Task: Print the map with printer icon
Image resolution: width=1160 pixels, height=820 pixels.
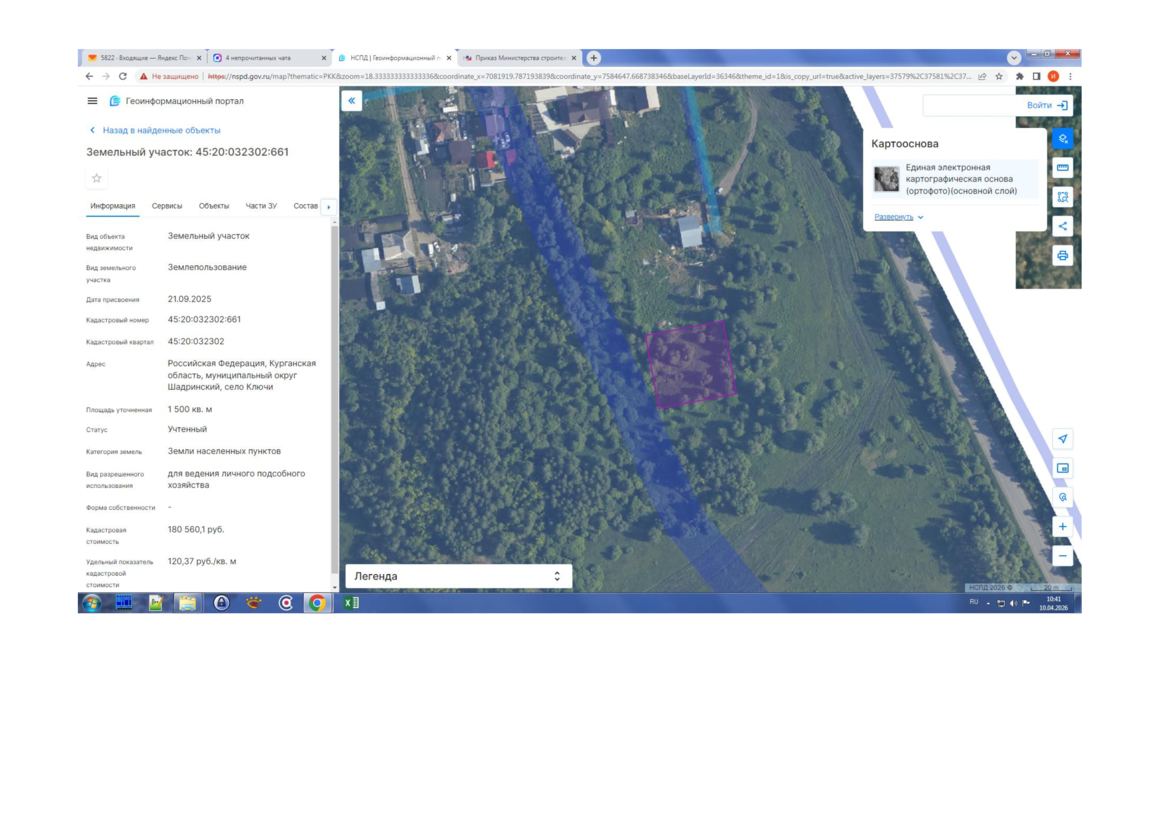Action: (1062, 256)
